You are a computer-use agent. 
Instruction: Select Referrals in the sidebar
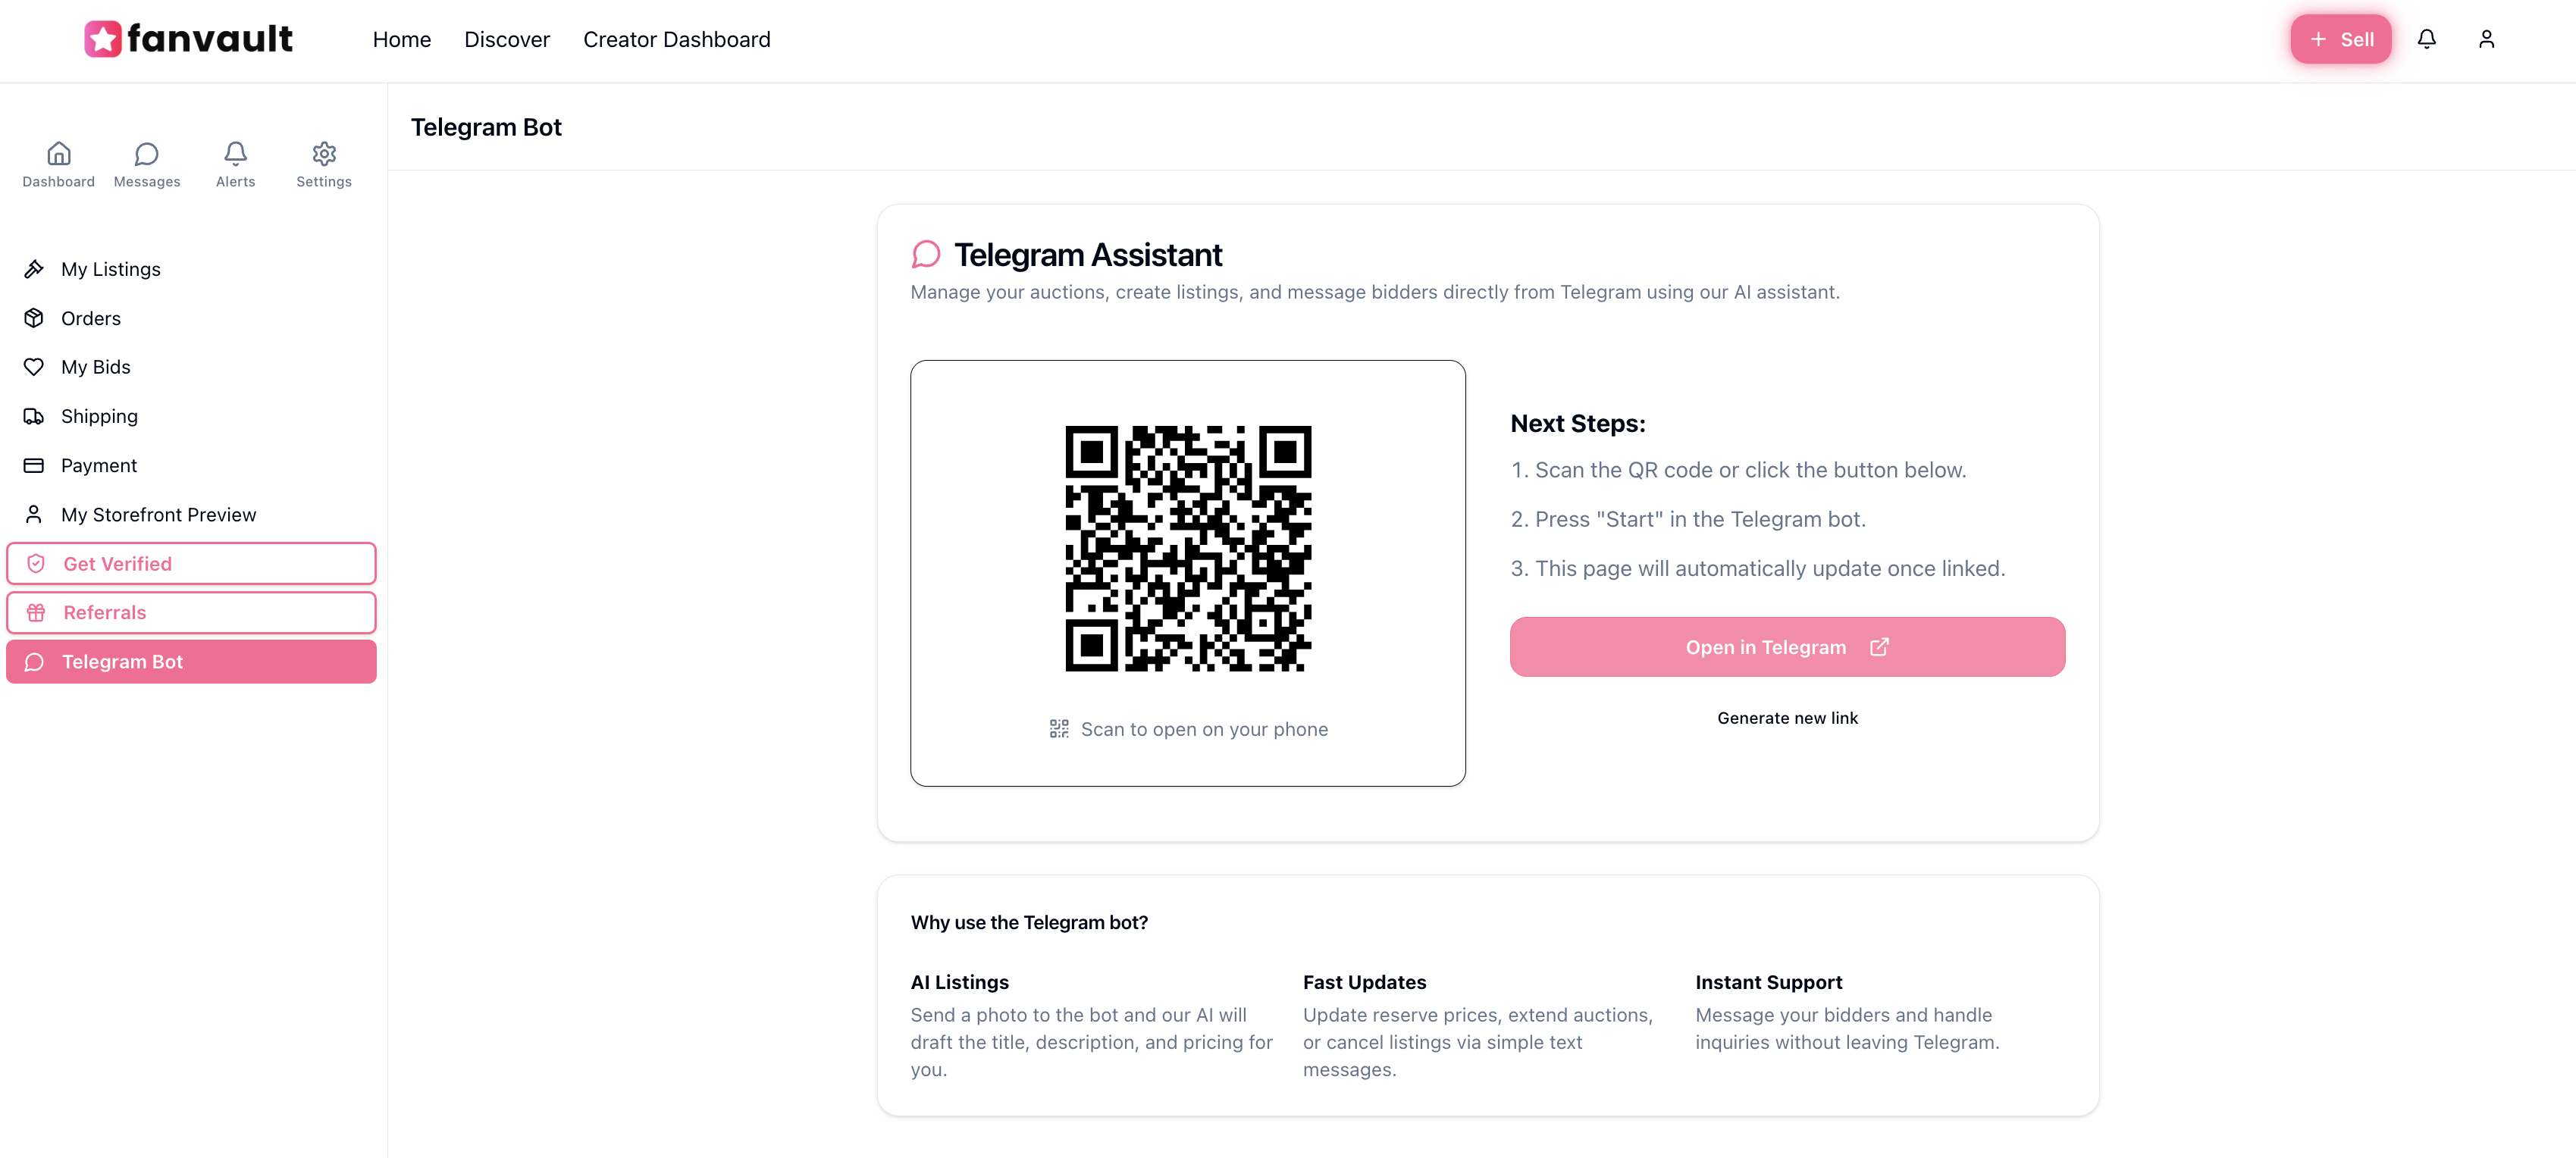[190, 612]
